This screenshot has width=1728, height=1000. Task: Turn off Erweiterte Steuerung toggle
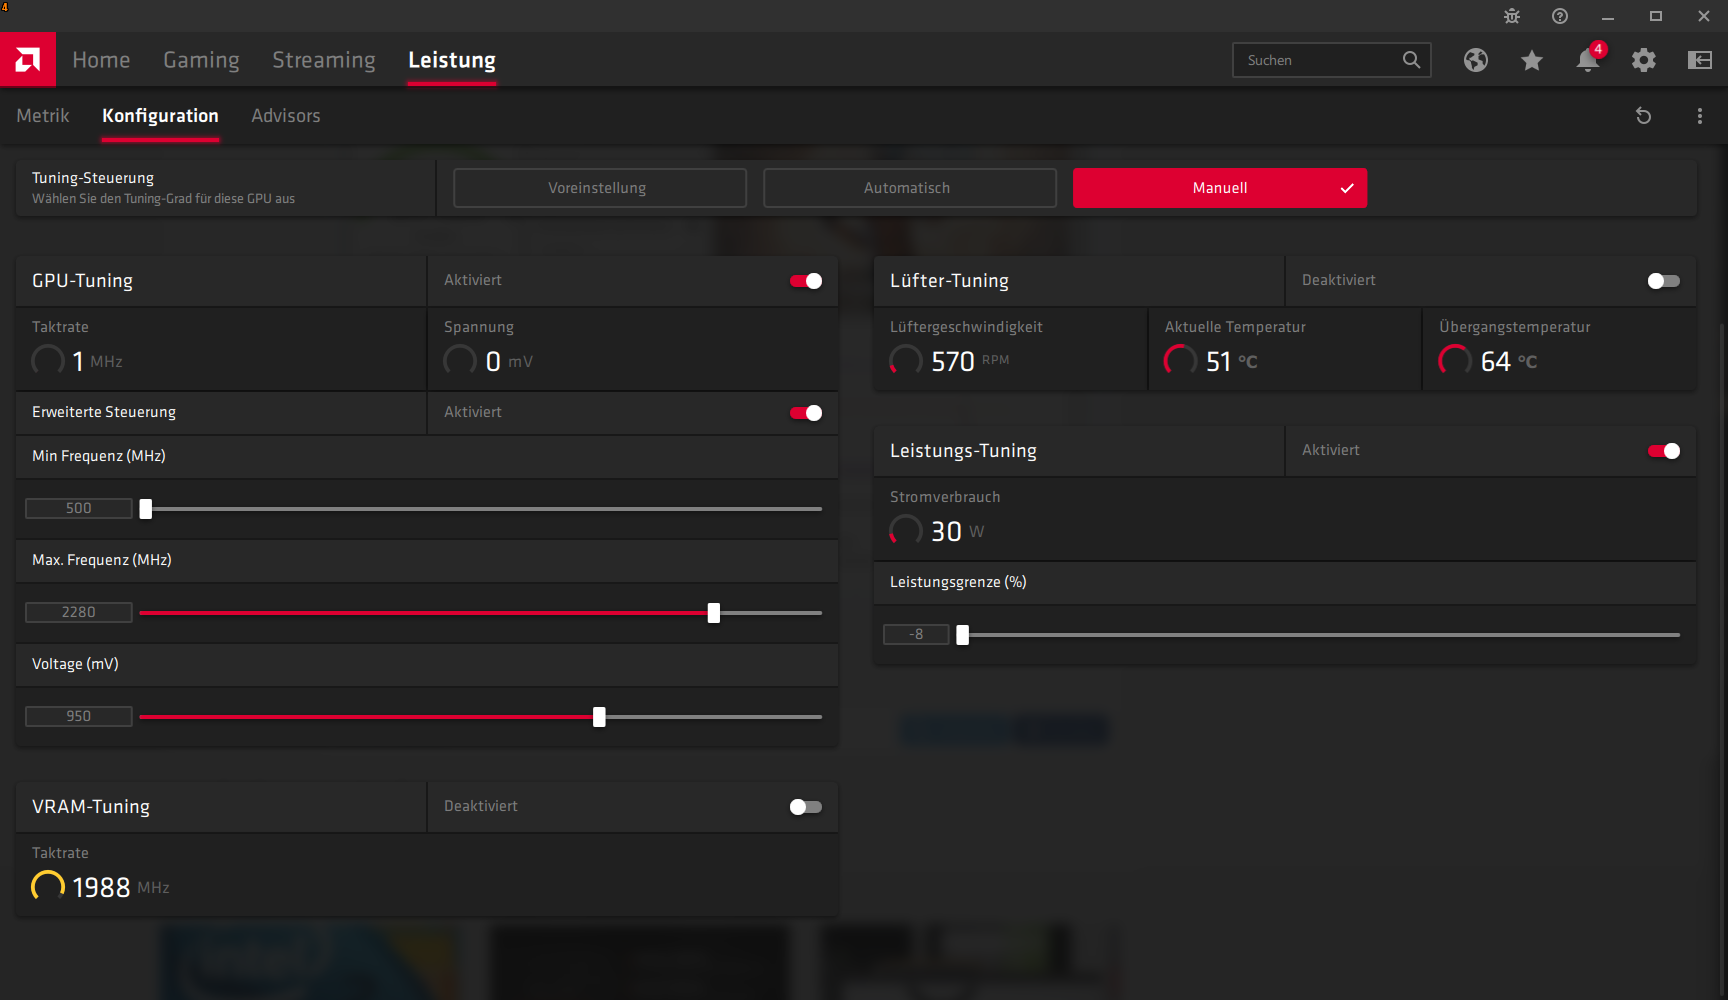tap(806, 413)
